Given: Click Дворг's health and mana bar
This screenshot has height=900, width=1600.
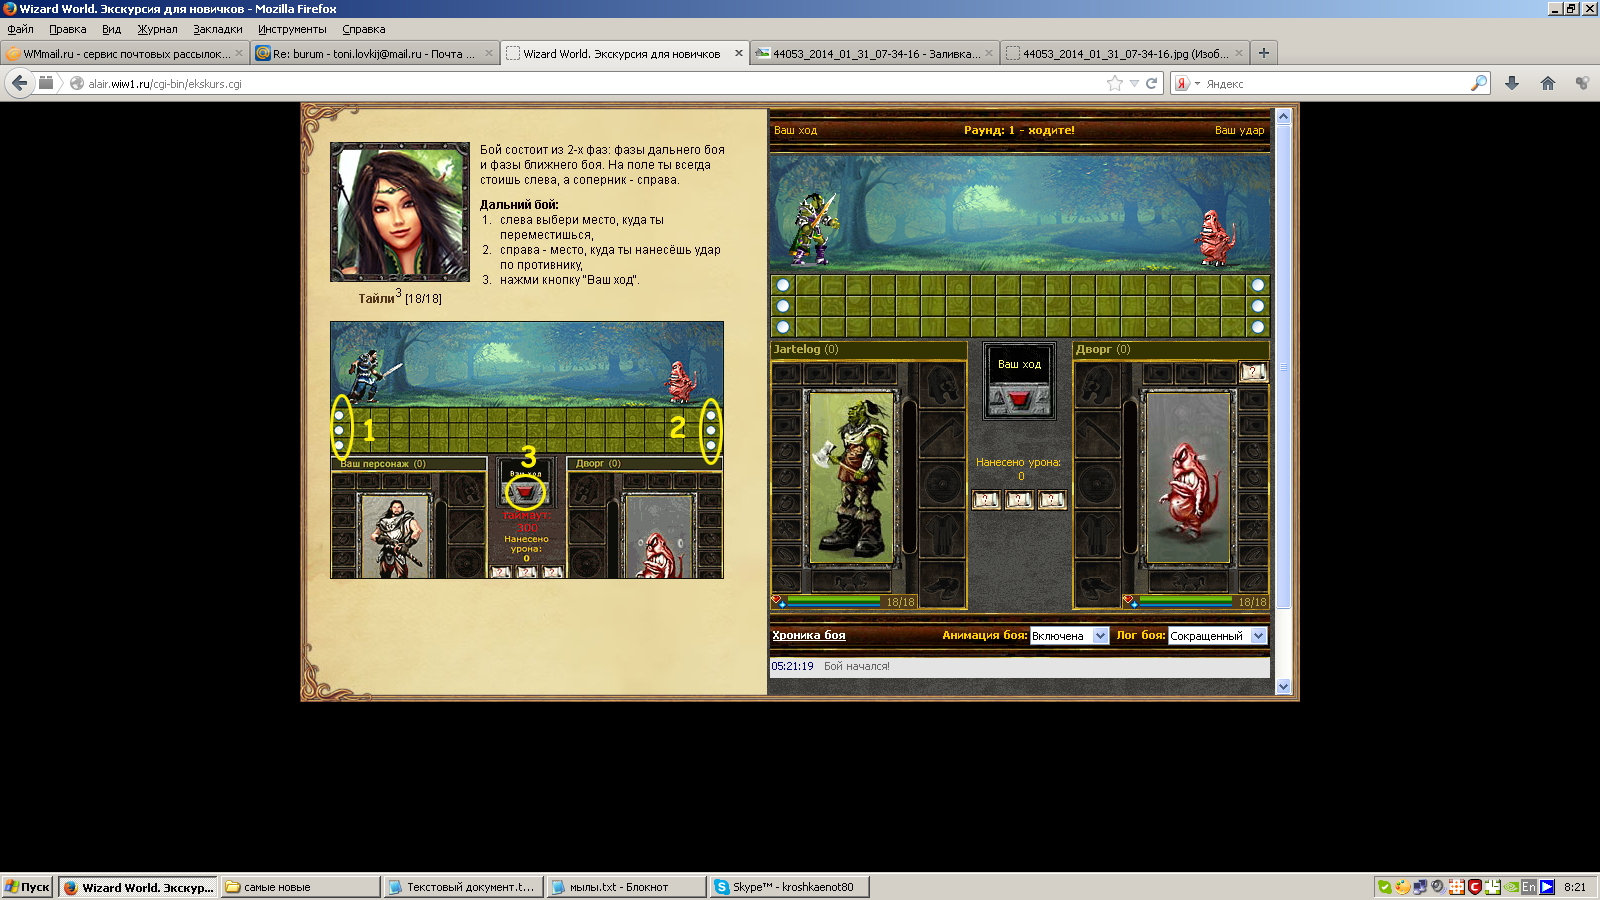Looking at the screenshot, I should pyautogui.click(x=1196, y=601).
